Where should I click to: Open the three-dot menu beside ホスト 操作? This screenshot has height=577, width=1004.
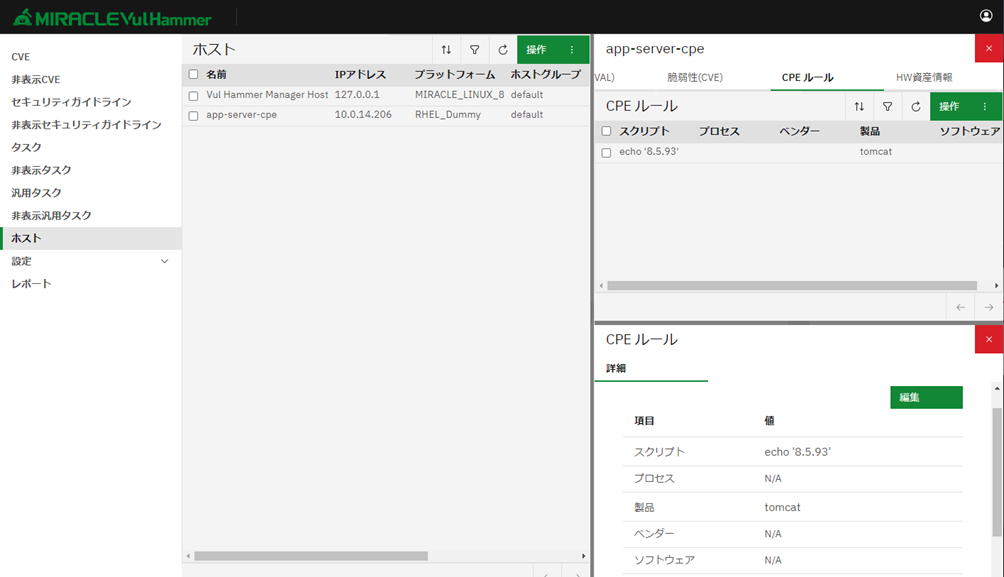pyautogui.click(x=572, y=50)
